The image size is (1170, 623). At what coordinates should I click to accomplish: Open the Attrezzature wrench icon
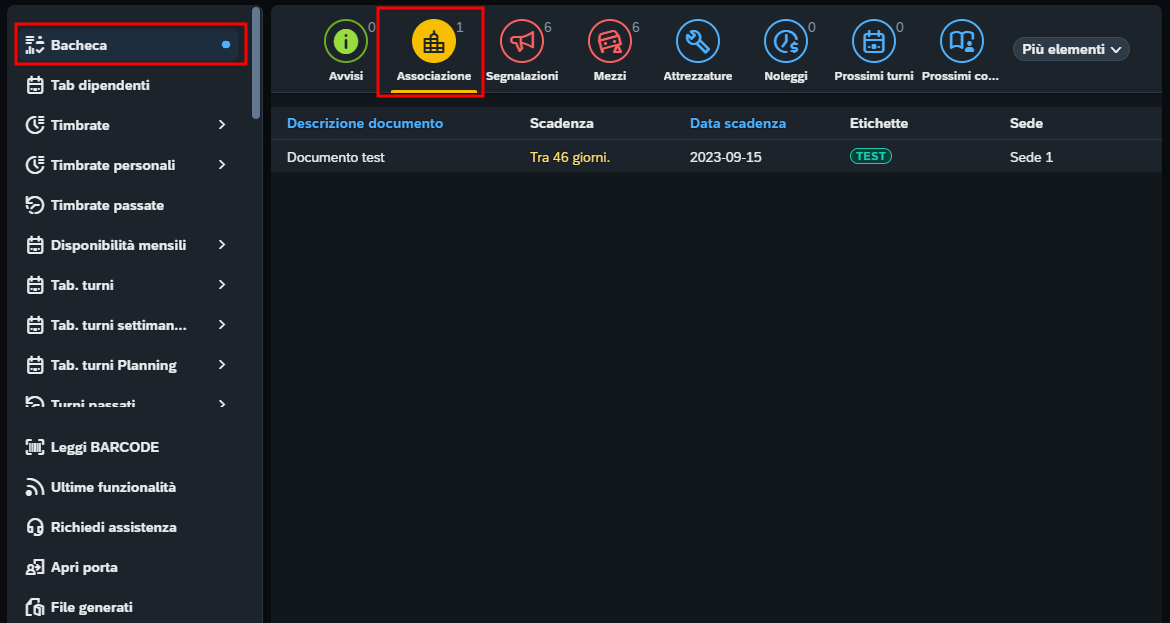(698, 41)
